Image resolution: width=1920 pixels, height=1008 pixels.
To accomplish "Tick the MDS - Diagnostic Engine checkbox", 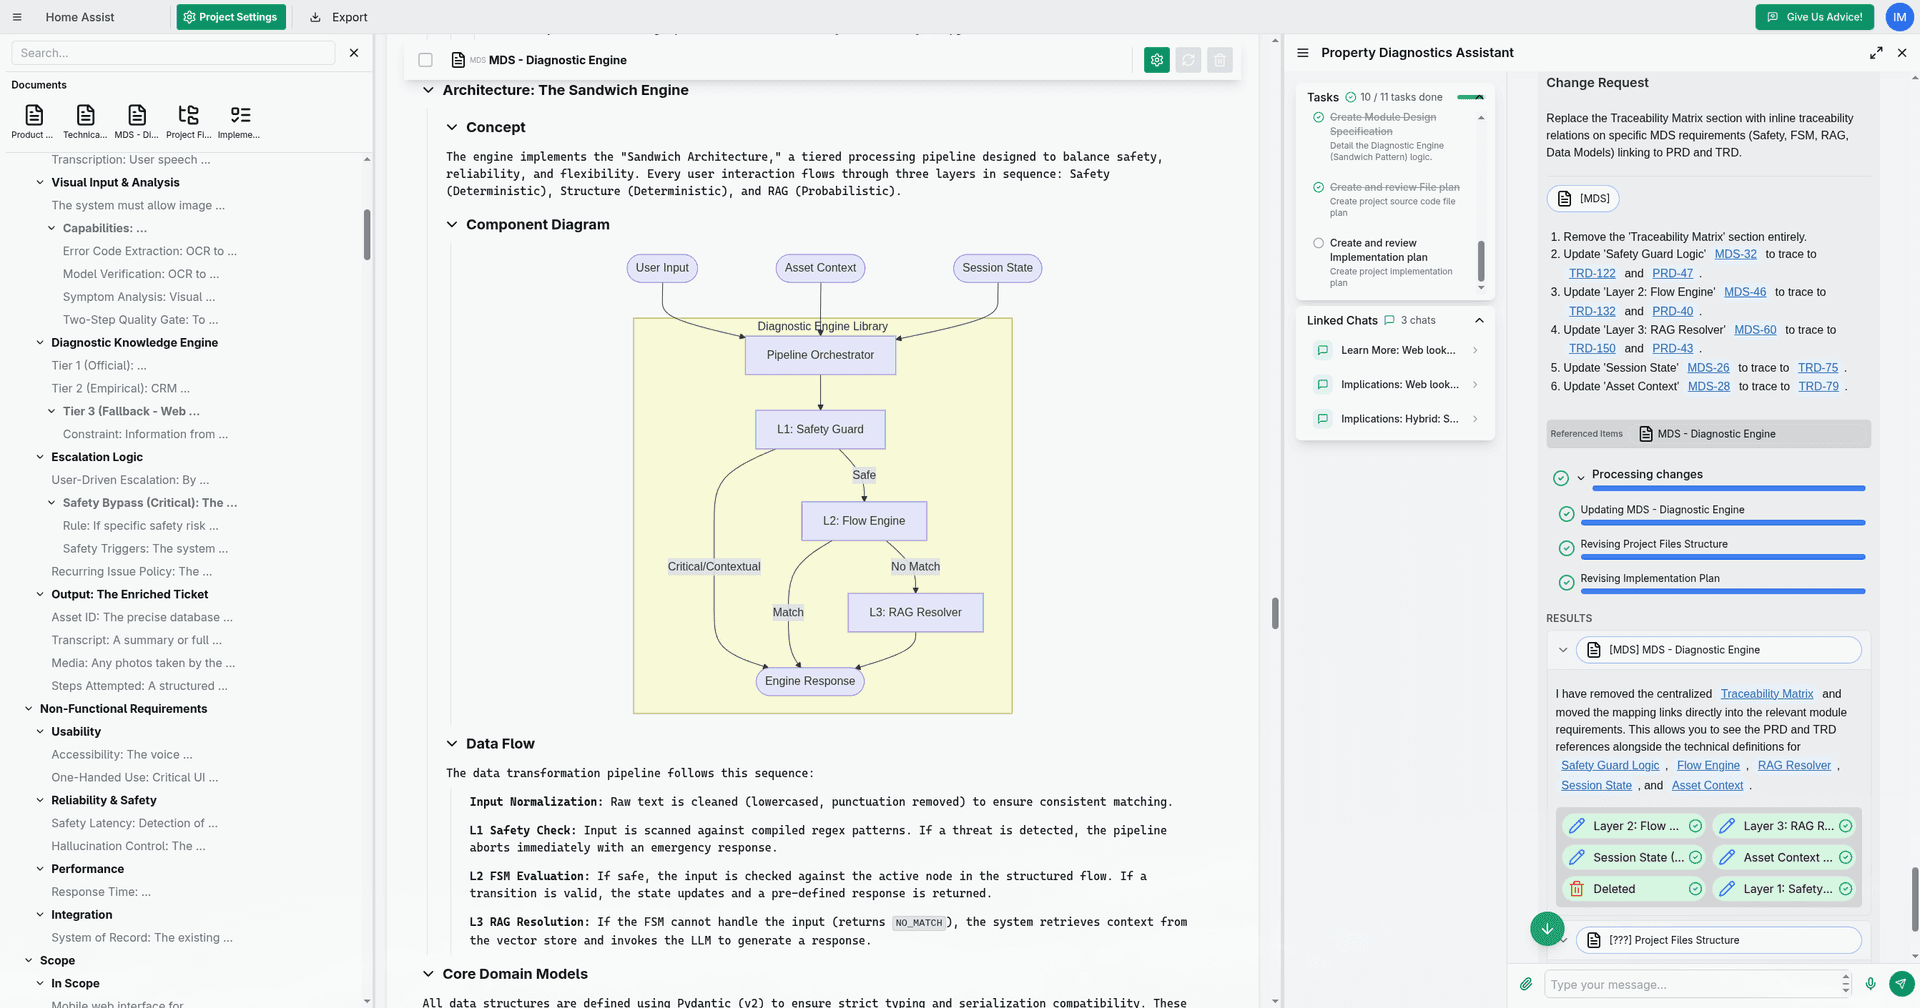I will pyautogui.click(x=426, y=60).
